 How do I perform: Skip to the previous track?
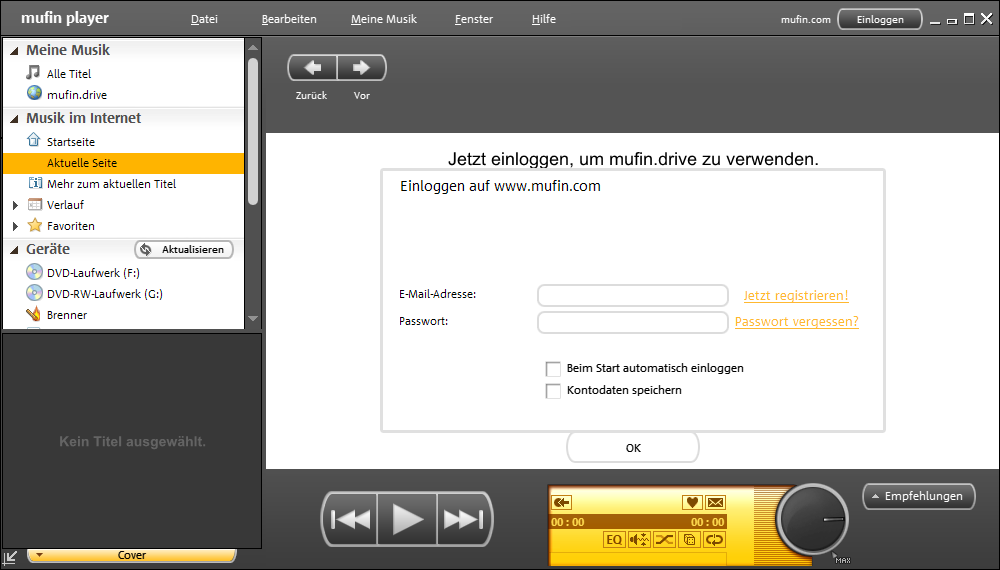click(x=350, y=519)
